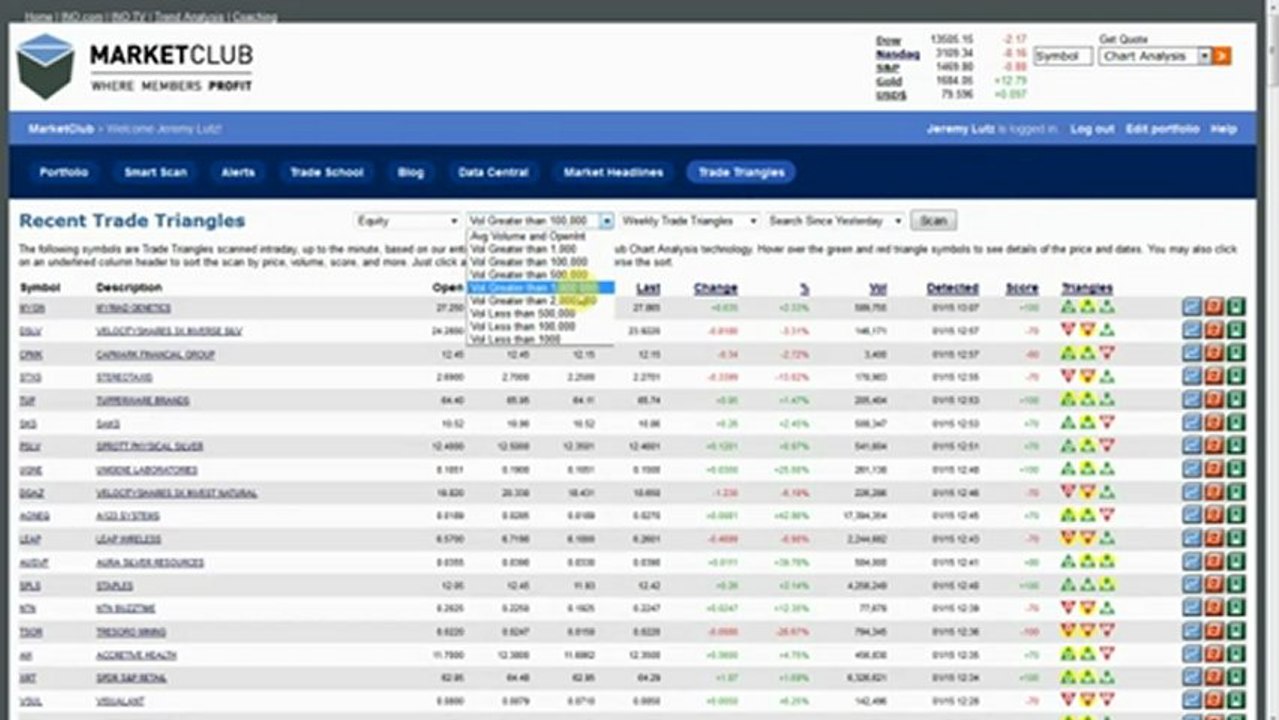Click first trade triangle in Myriad Genetics row

coord(1069,308)
